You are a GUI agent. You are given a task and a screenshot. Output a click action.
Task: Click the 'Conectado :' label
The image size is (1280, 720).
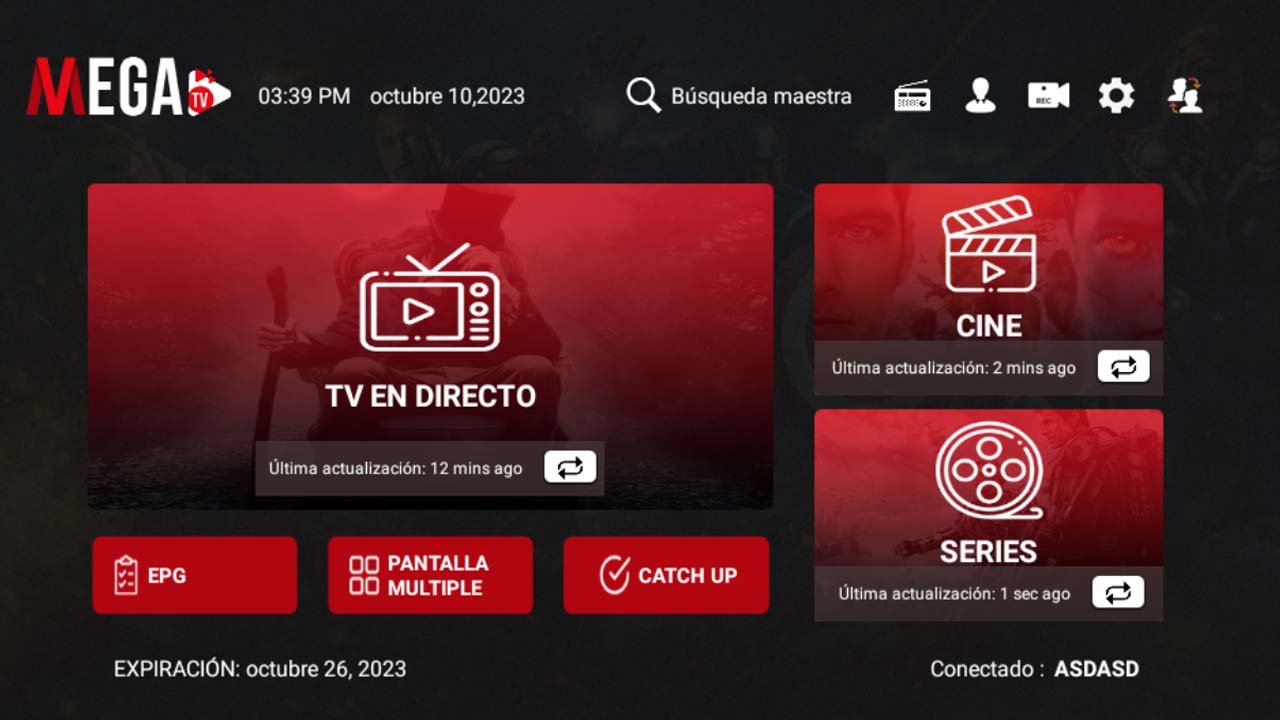tap(987, 669)
